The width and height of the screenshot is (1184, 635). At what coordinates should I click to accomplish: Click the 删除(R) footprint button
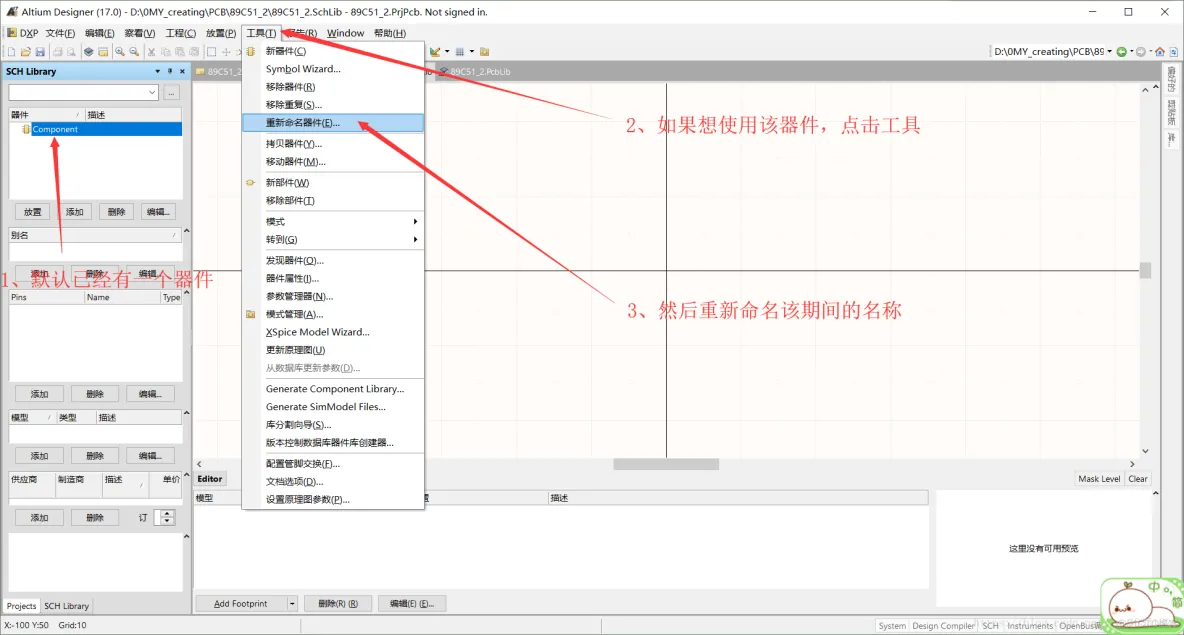pyautogui.click(x=338, y=604)
